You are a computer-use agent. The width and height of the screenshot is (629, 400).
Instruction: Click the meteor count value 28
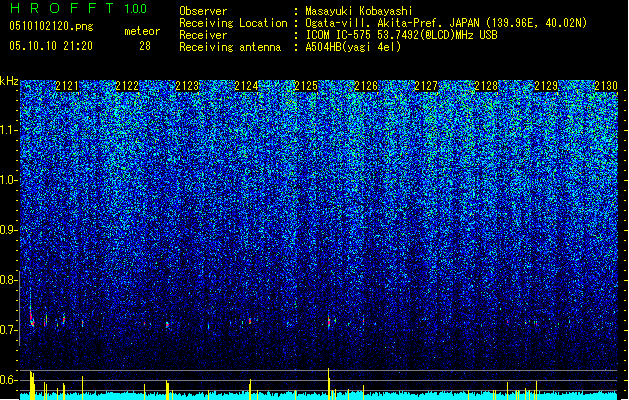tap(145, 46)
